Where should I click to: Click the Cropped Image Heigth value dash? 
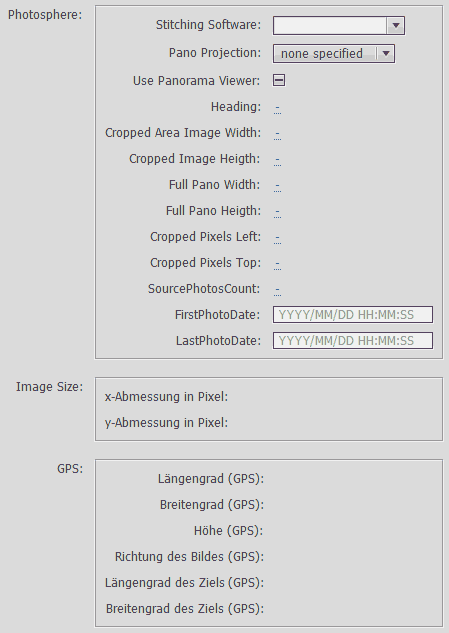pos(277,160)
